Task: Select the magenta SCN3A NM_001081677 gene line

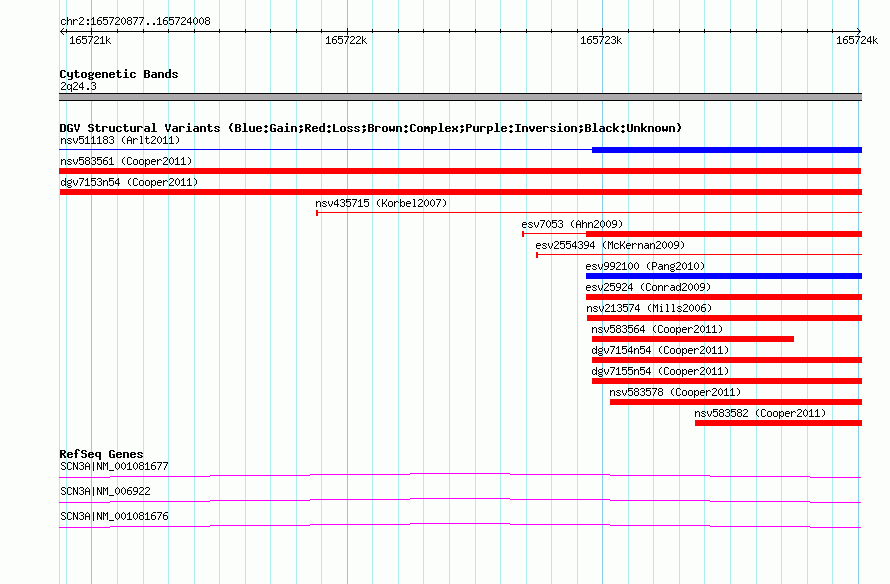Action: pos(460,475)
